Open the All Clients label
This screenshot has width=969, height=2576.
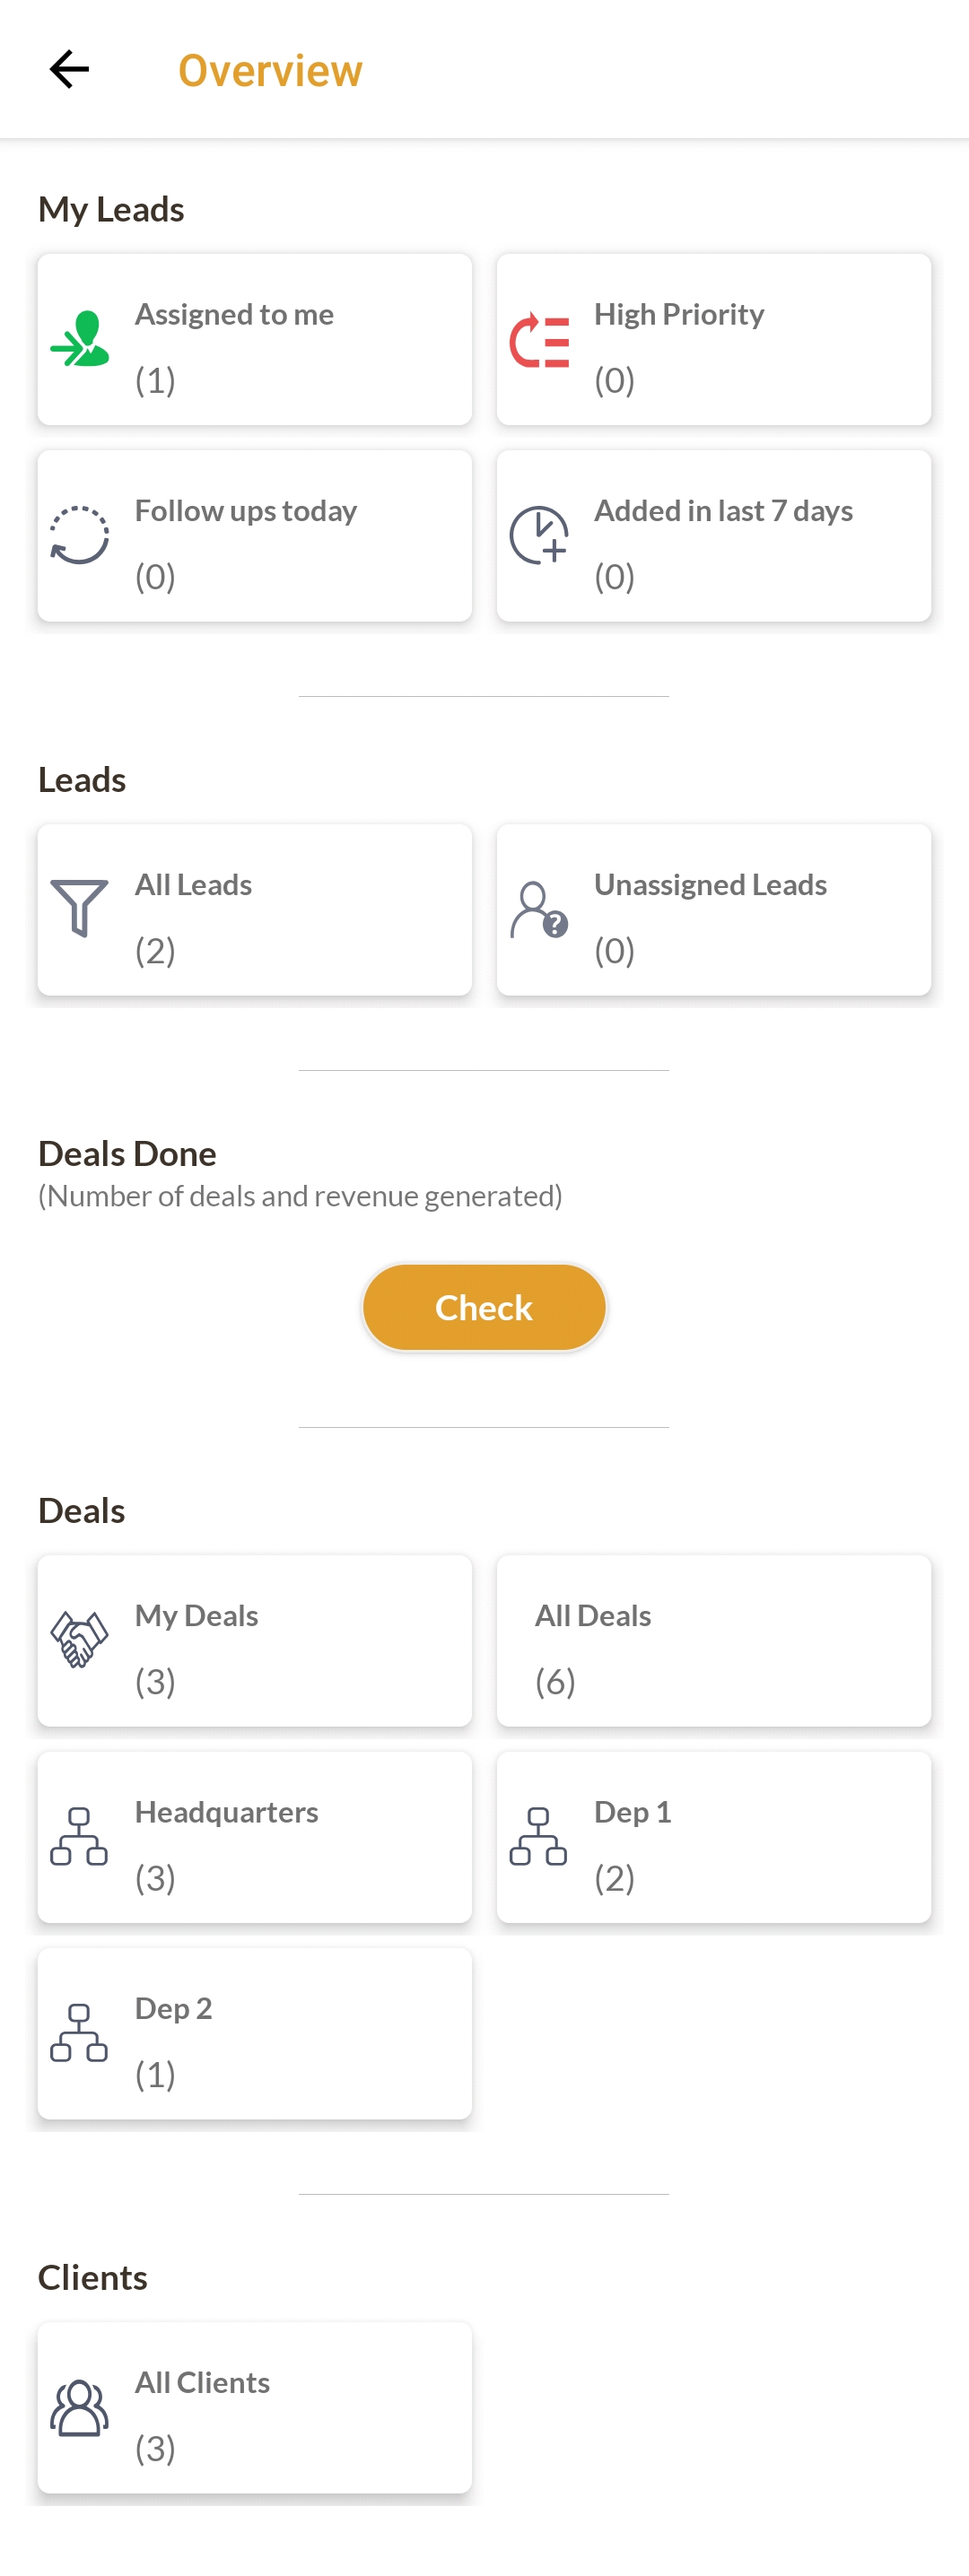[202, 2382]
